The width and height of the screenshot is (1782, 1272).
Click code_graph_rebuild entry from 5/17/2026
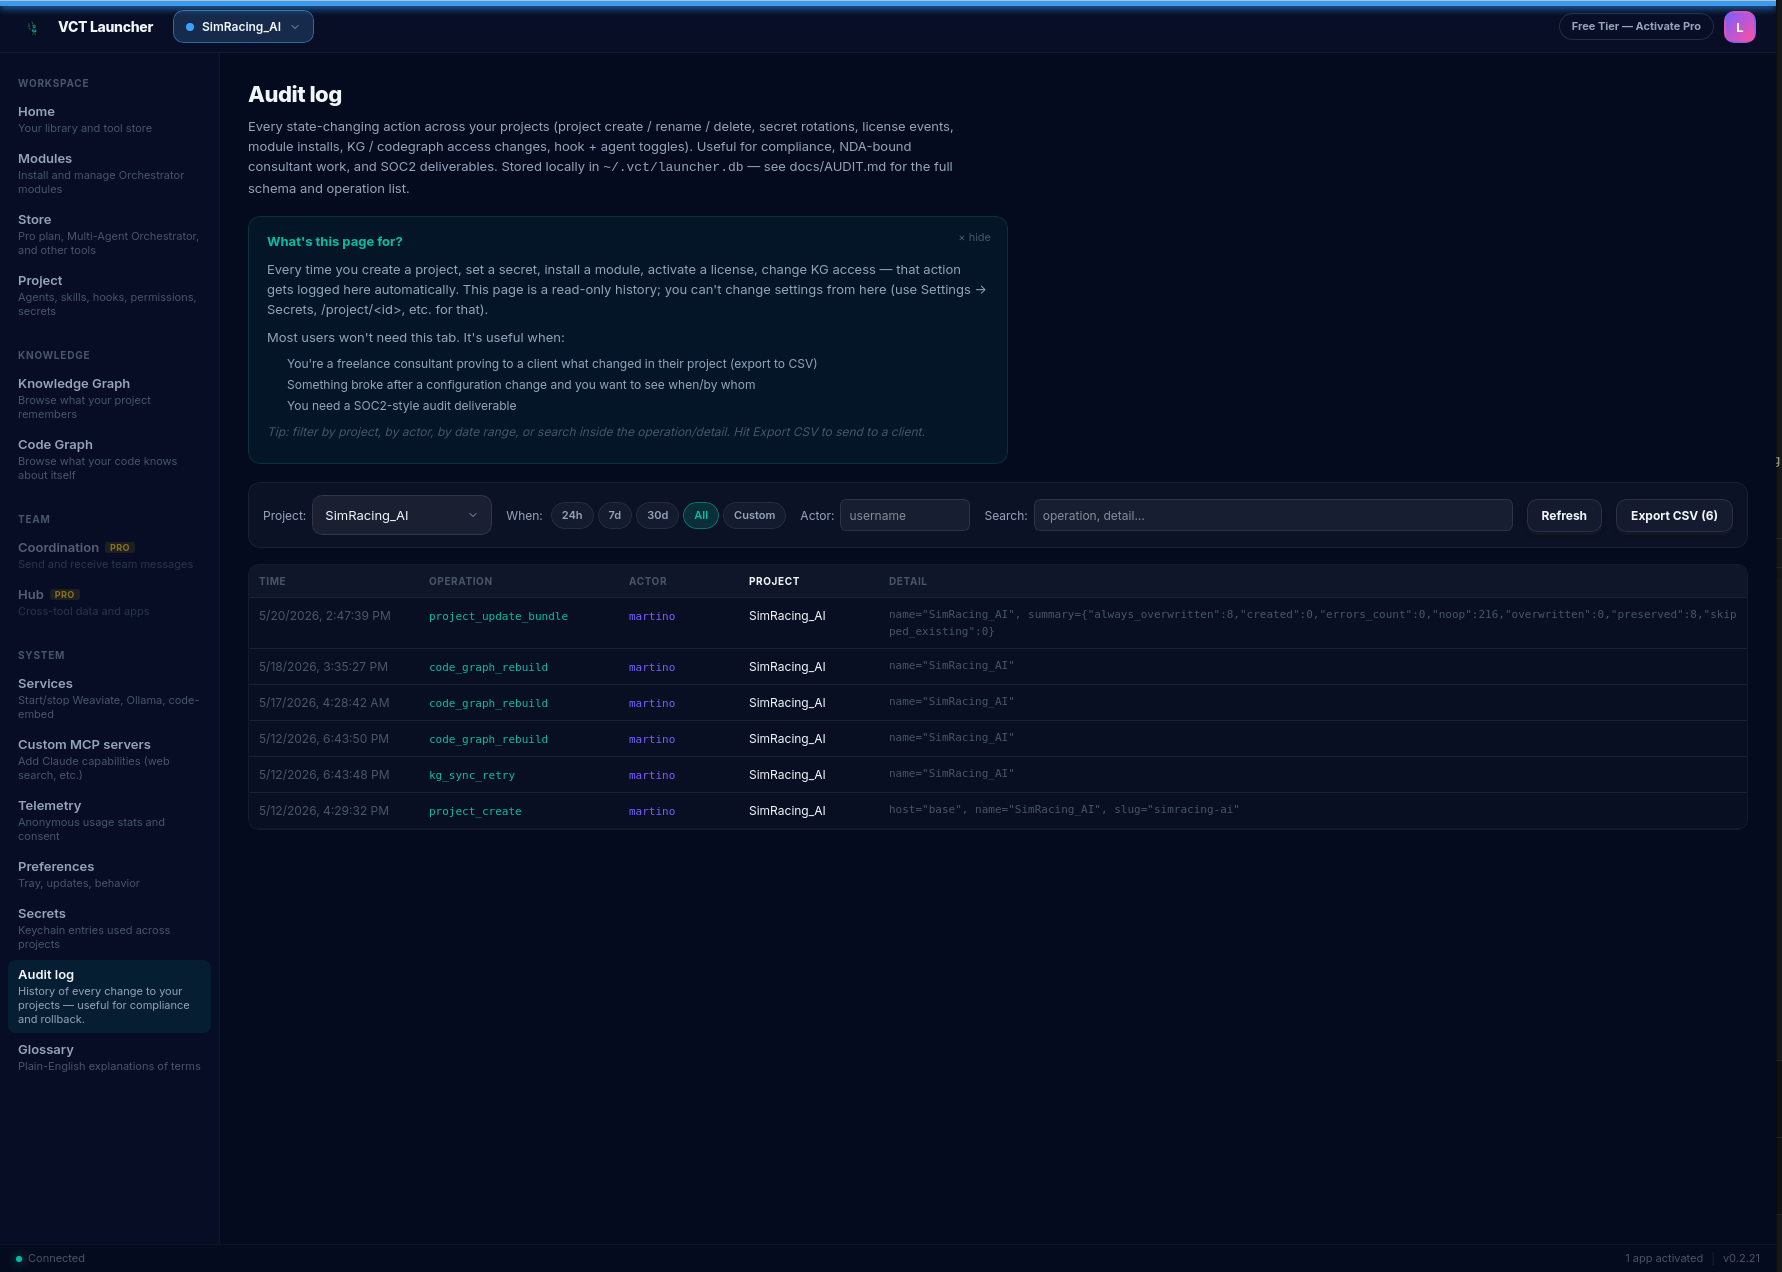pos(488,703)
